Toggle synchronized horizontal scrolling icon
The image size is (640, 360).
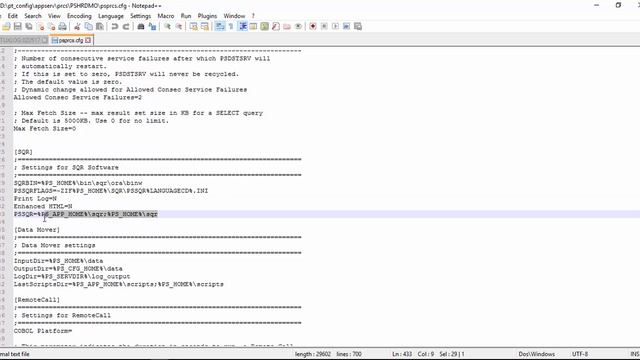point(205,27)
